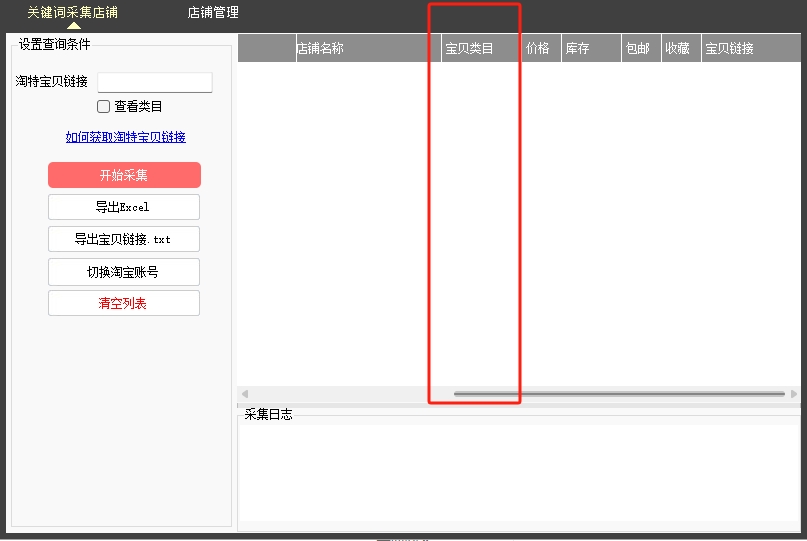Viewport: 807px width, 541px height.
Task: Click the 切换淘宝账号 button
Action: [124, 272]
